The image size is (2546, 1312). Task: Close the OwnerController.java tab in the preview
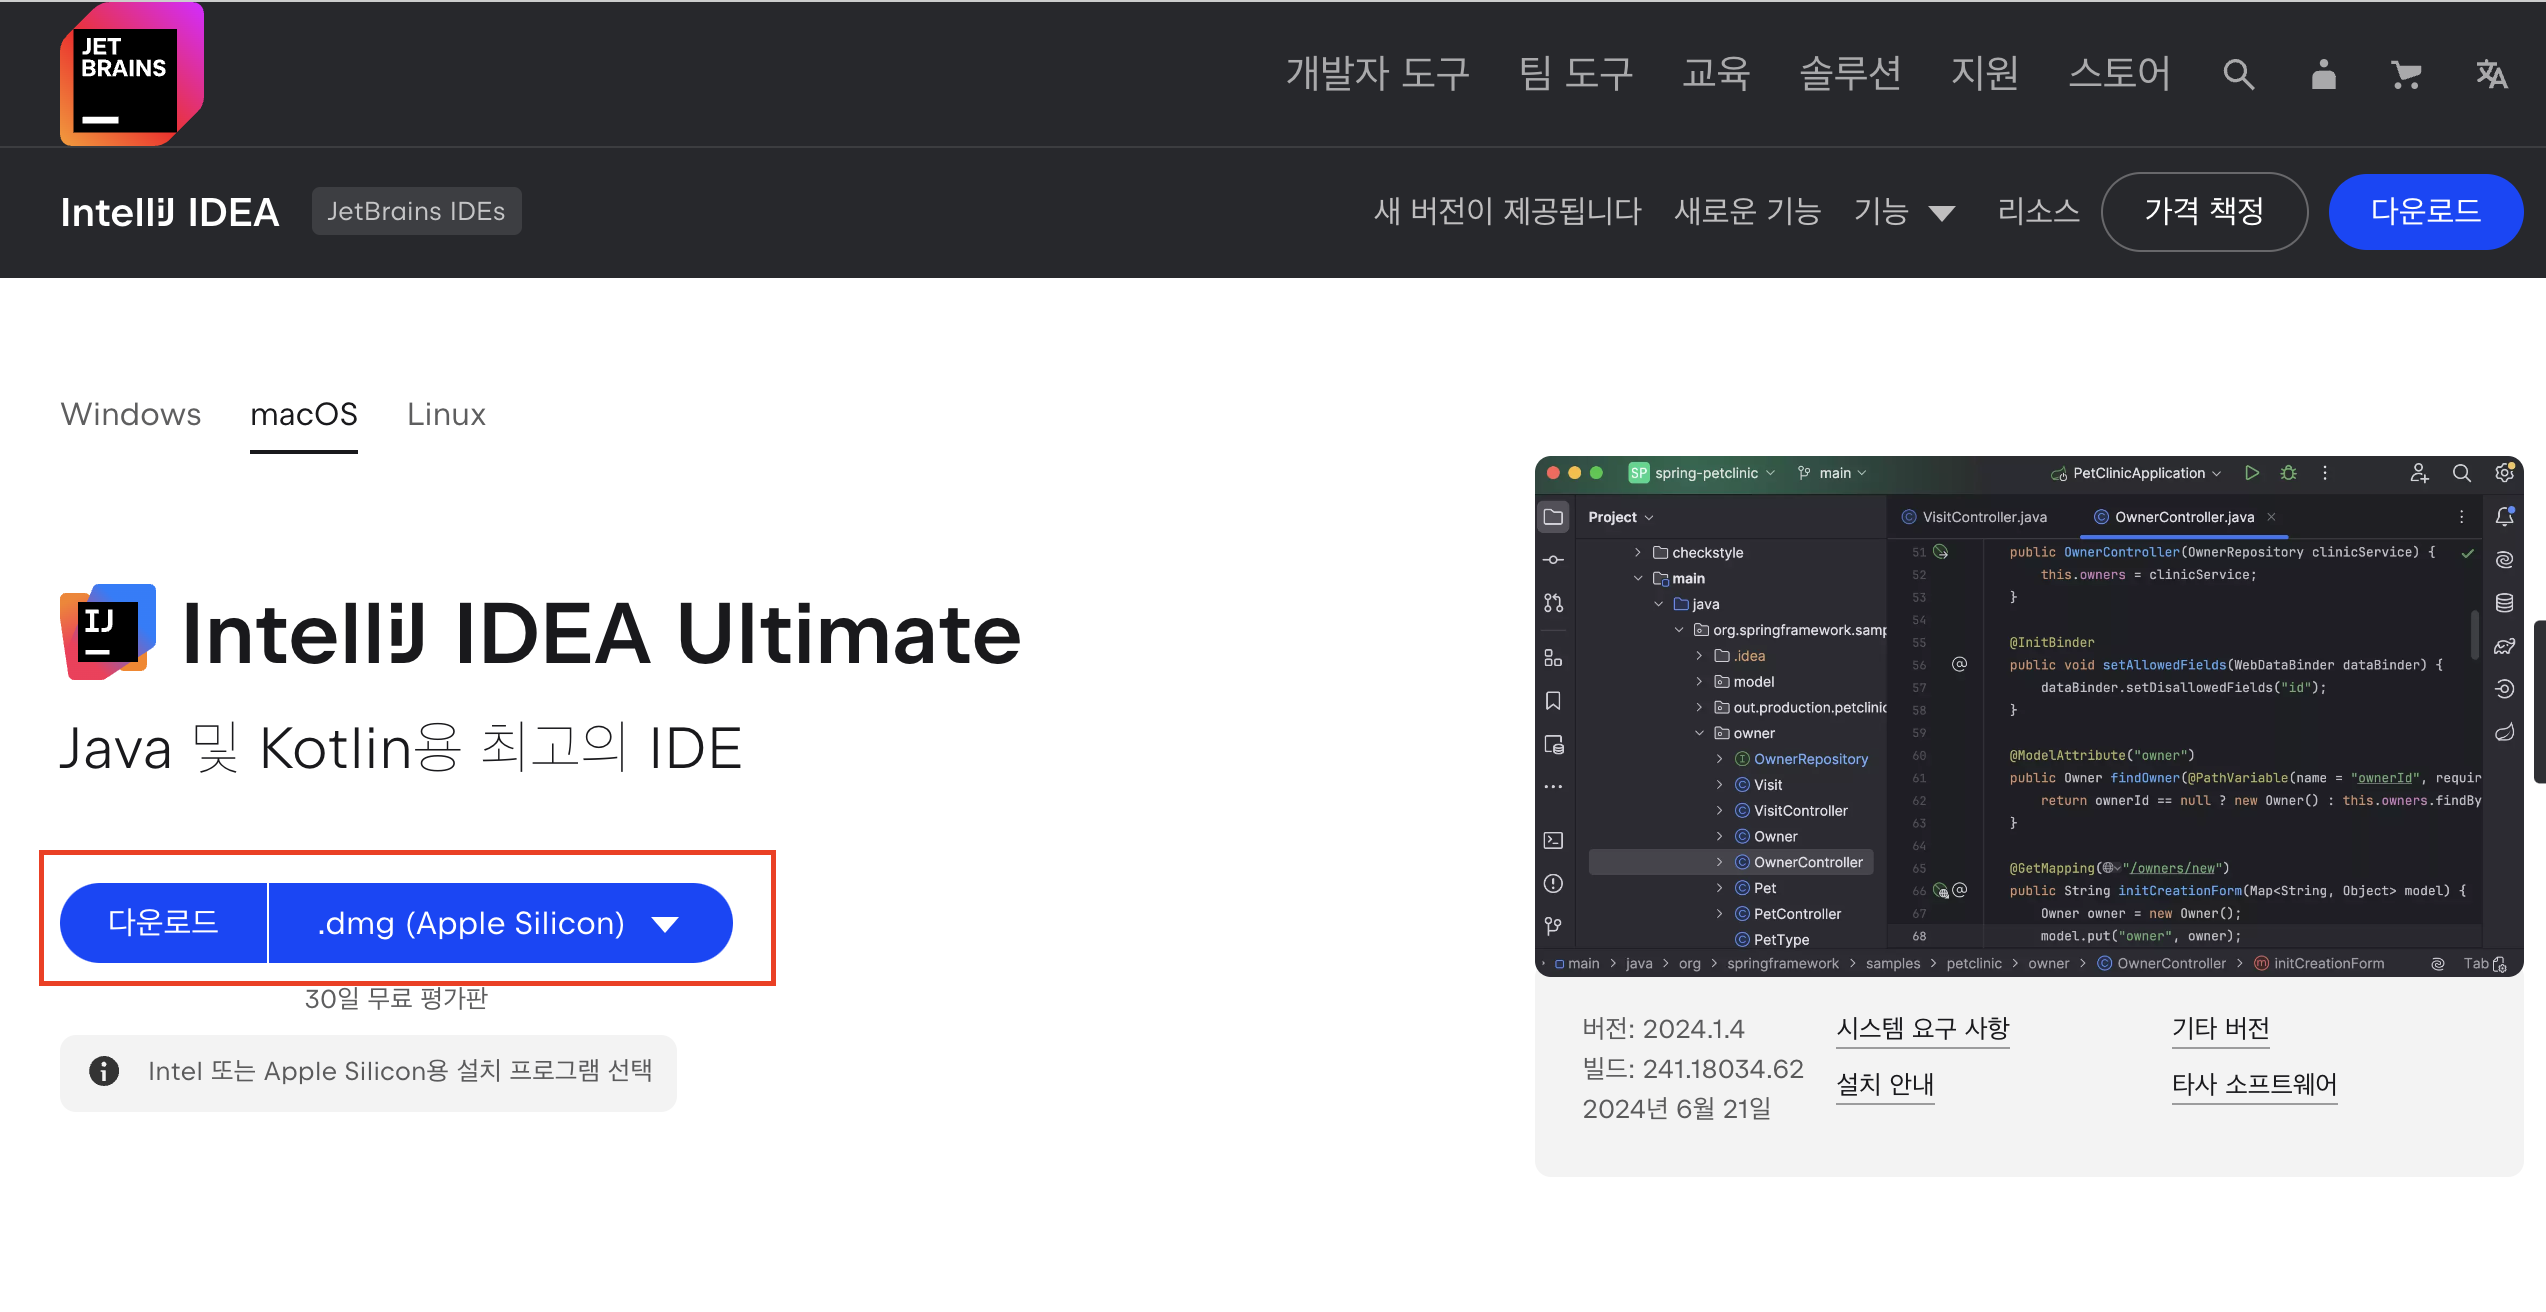click(2271, 517)
